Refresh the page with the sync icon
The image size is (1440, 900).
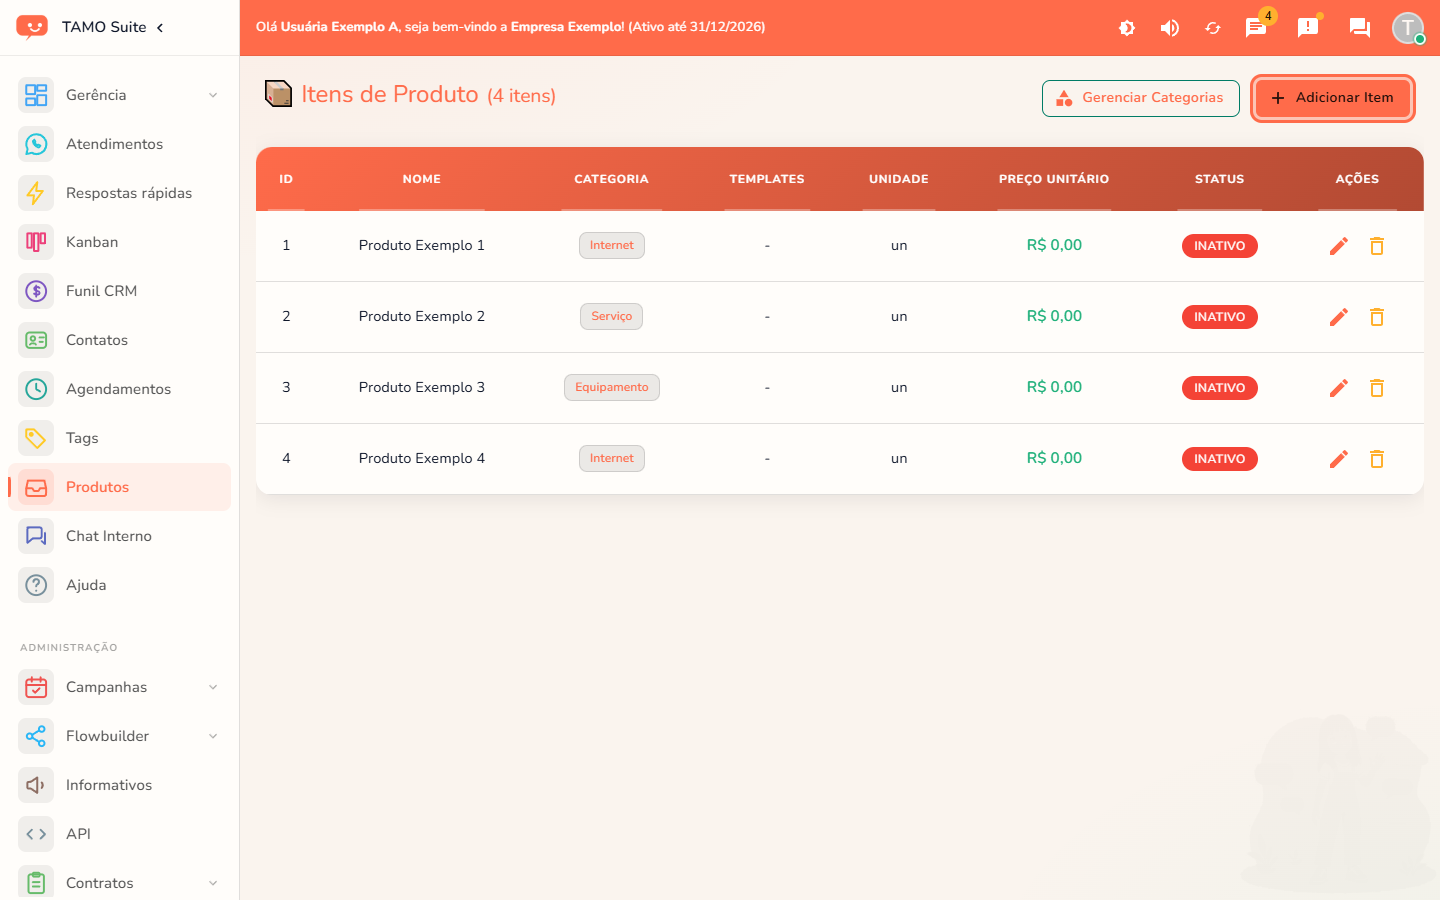pyautogui.click(x=1213, y=28)
